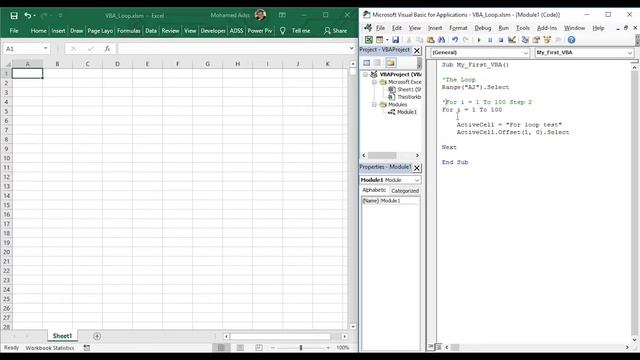Screen dimensions: 640x360
Task: Save the workbook from Excel quick access toolbar
Action: click(x=14, y=16)
